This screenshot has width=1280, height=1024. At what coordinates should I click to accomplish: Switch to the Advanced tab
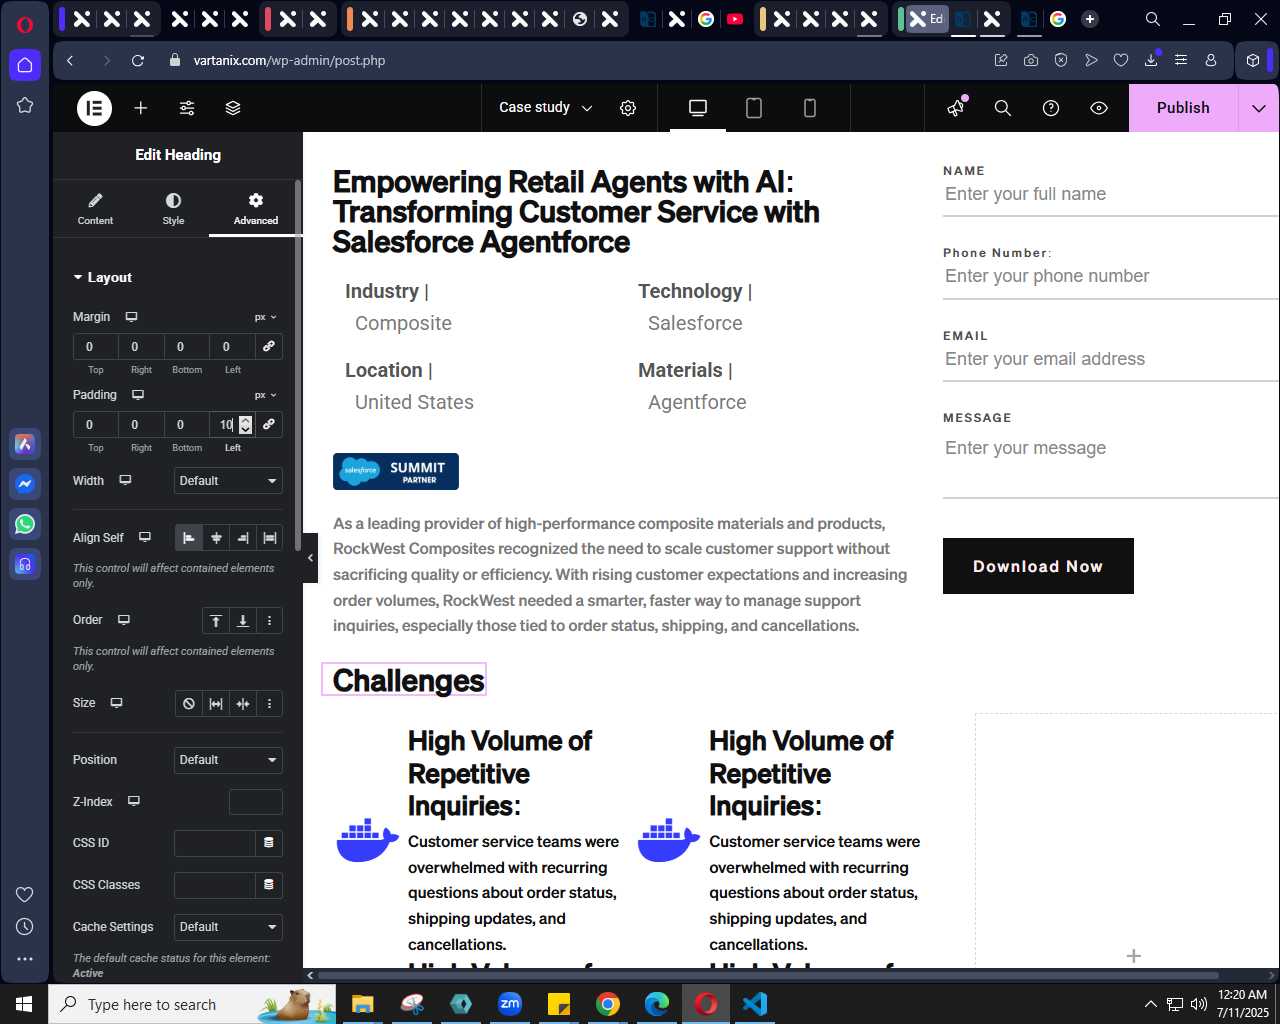tap(256, 209)
